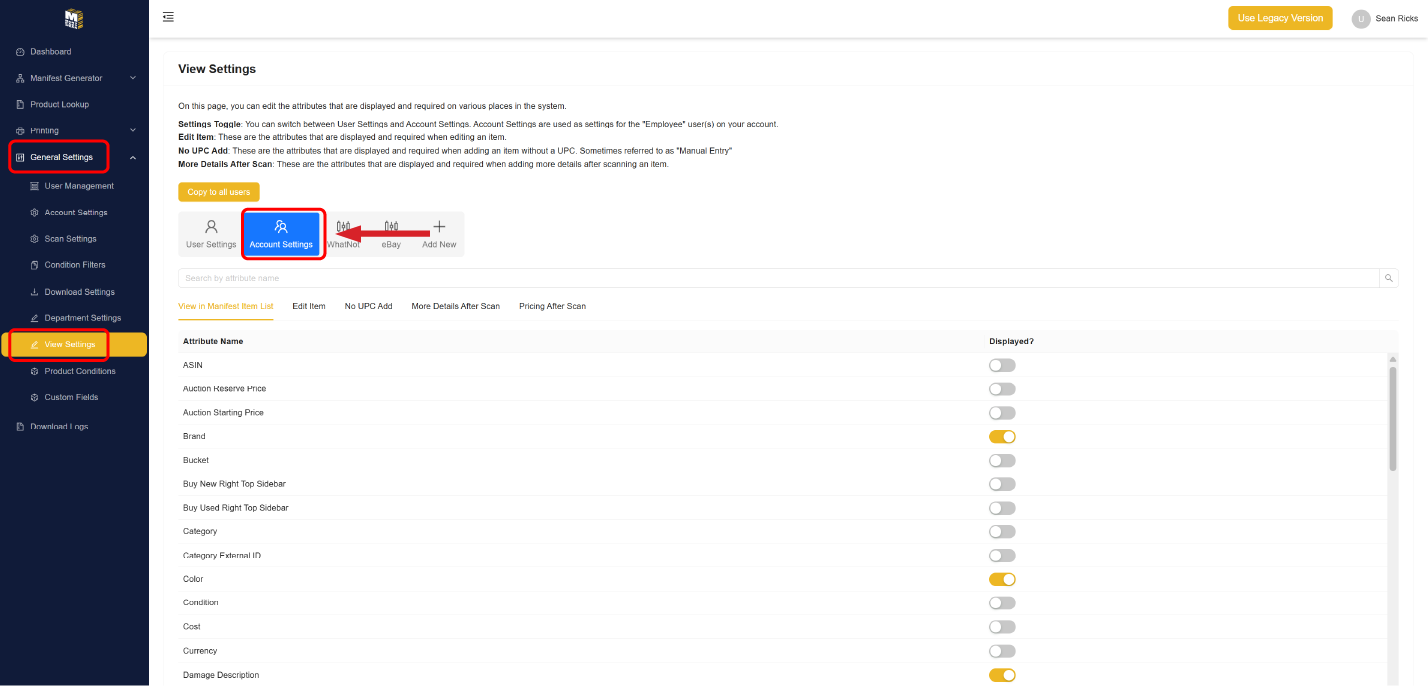The width and height of the screenshot is (1428, 686).
Task: Click the sidebar collapse hamburger icon
Action: [x=168, y=17]
